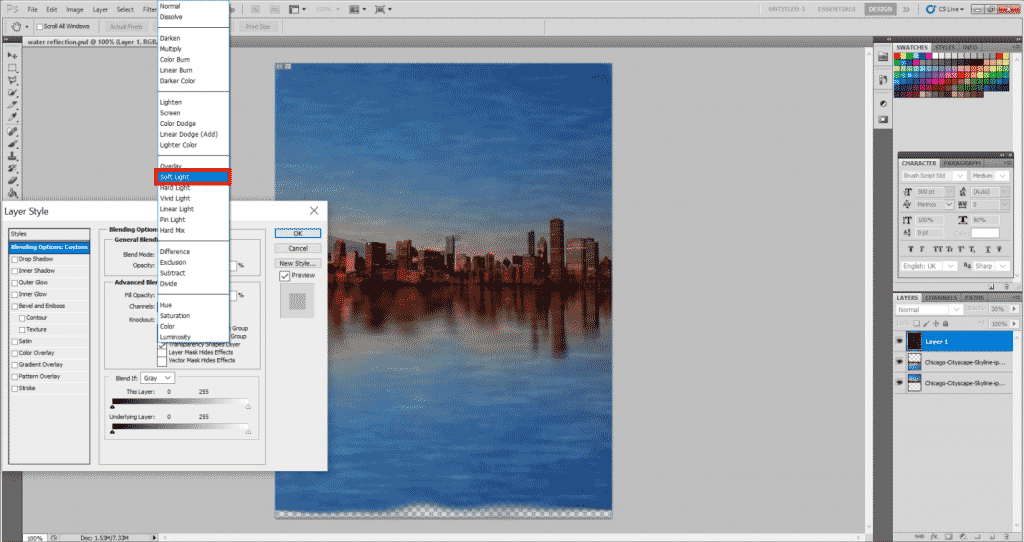Screen dimensions: 1024x542
Task: Open font style Medium dropdown
Action: pos(990,176)
